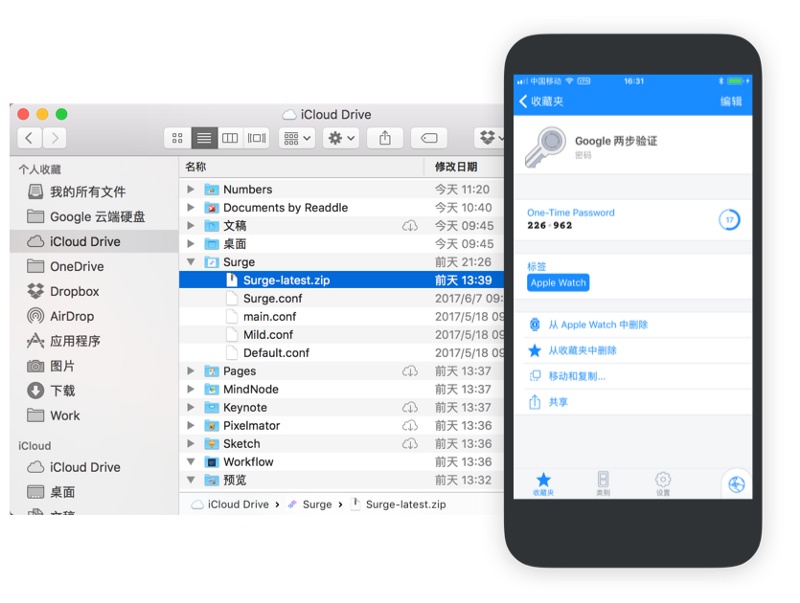
Task: Tap 共享 on the phone
Action: point(633,402)
